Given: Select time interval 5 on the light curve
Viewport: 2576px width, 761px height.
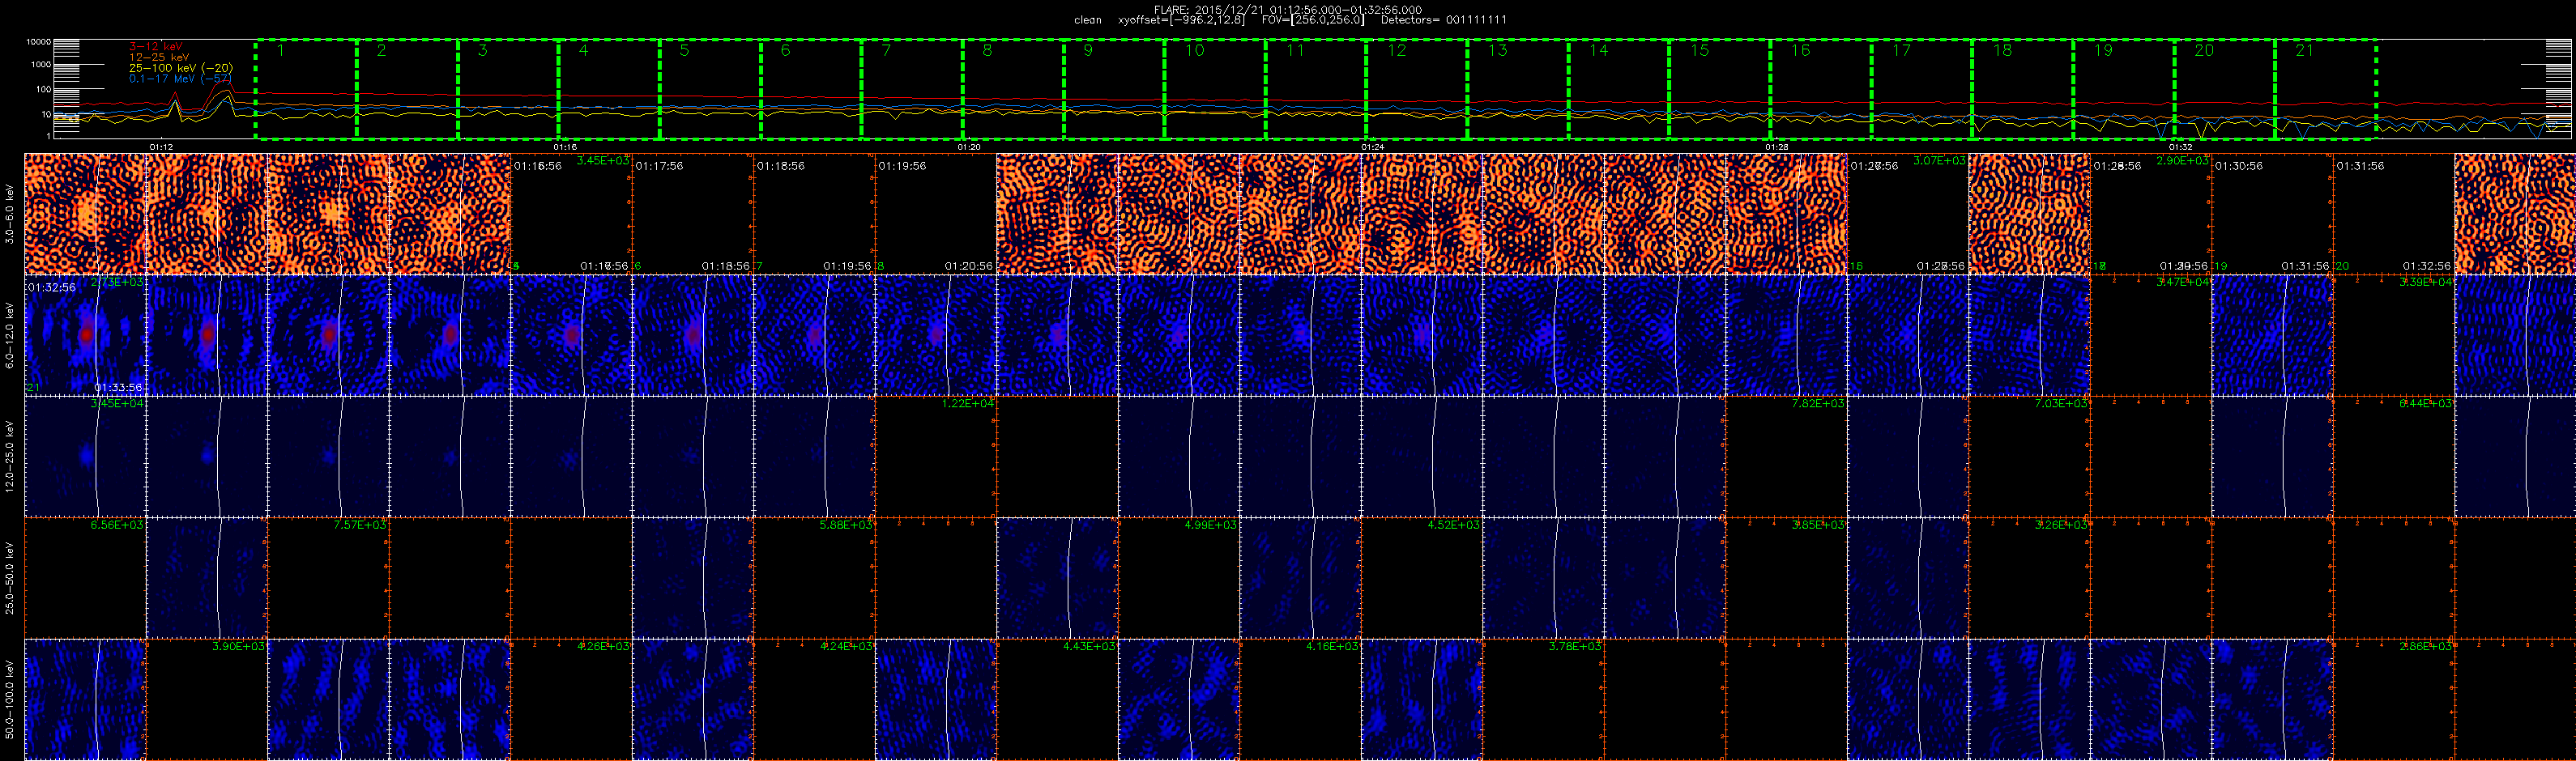Looking at the screenshot, I should click(x=710, y=90).
